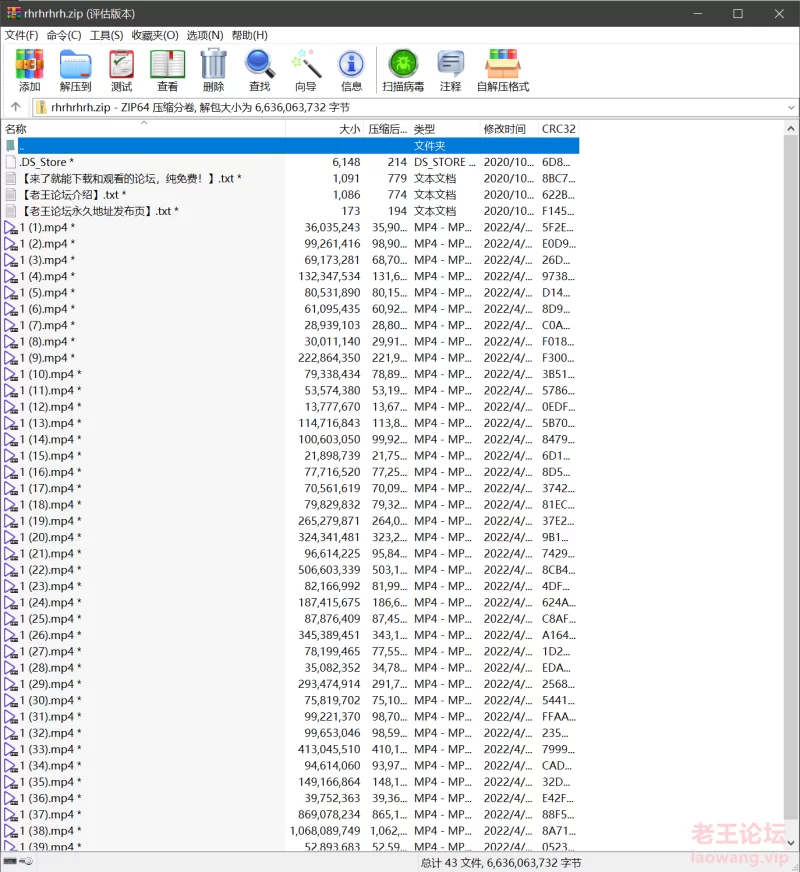Sort by the 名称 column header
Screen dimensions: 800x872
[143, 129]
